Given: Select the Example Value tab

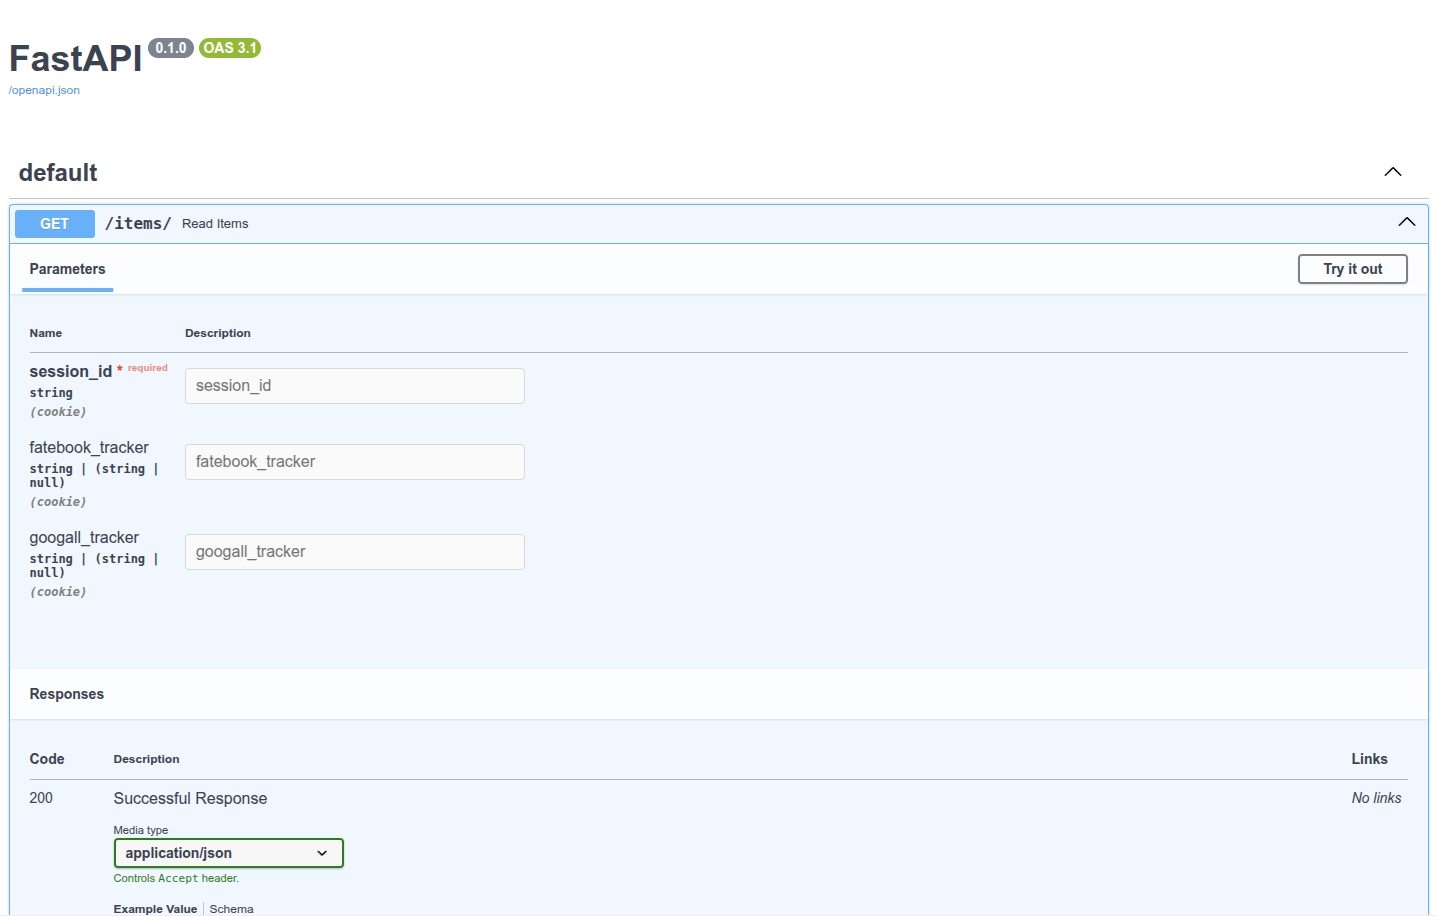Looking at the screenshot, I should (x=155, y=908).
